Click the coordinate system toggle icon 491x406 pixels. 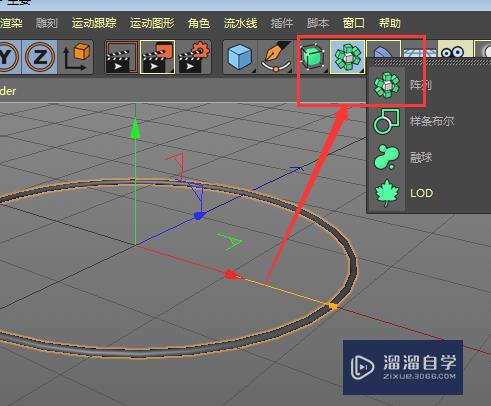[76, 57]
